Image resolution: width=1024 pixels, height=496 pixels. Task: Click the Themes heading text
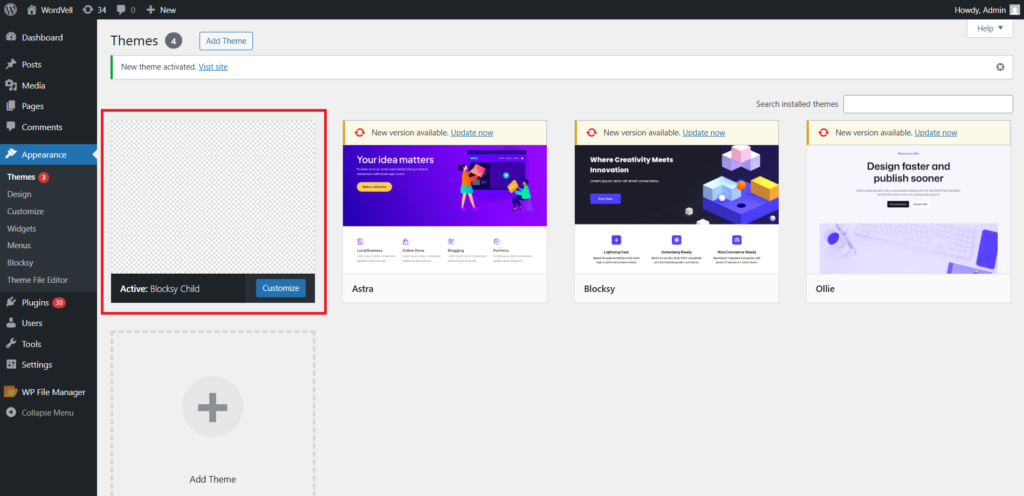[x=135, y=40]
